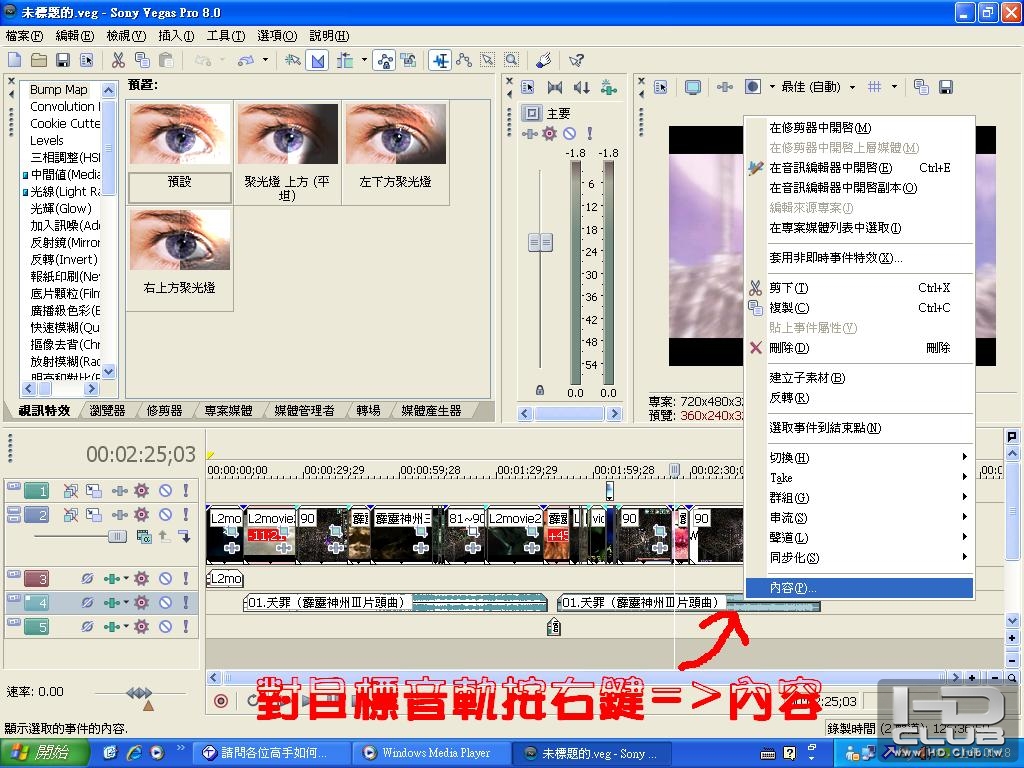The image size is (1024, 768).
Task: Click compositing mode icon on track 2
Action: click(x=144, y=536)
